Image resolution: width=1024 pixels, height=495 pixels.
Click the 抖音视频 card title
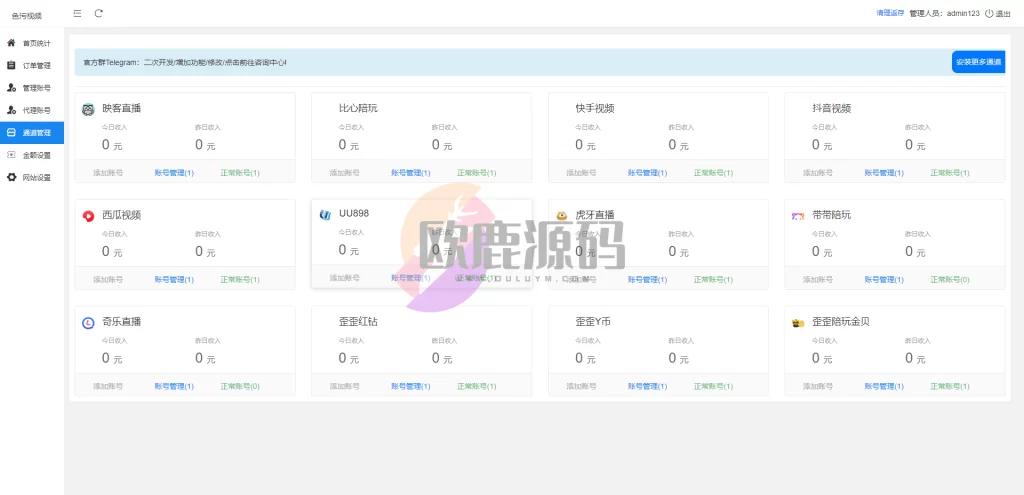click(x=831, y=108)
